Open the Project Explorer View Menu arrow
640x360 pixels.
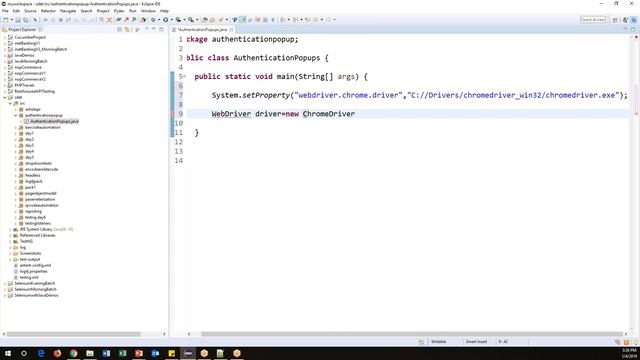pos(147,29)
